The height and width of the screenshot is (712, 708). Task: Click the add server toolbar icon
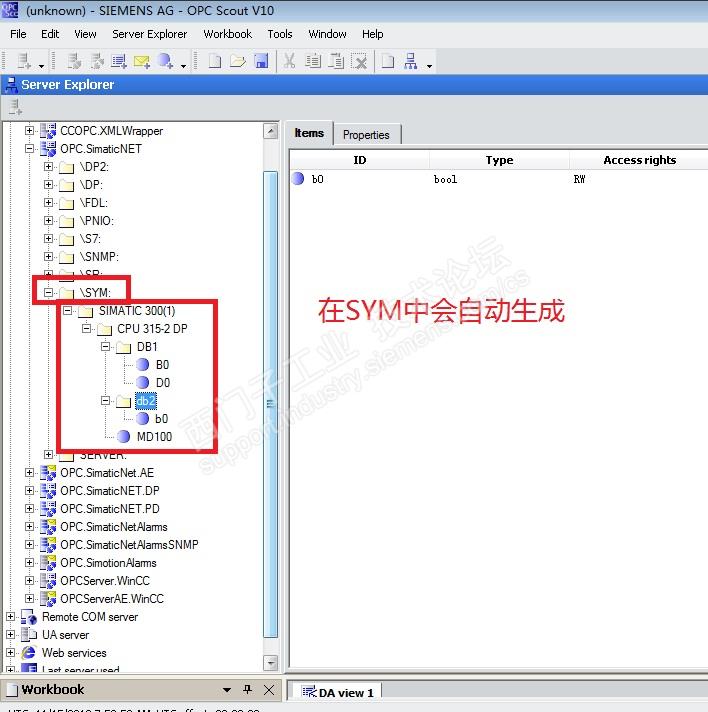[24, 61]
